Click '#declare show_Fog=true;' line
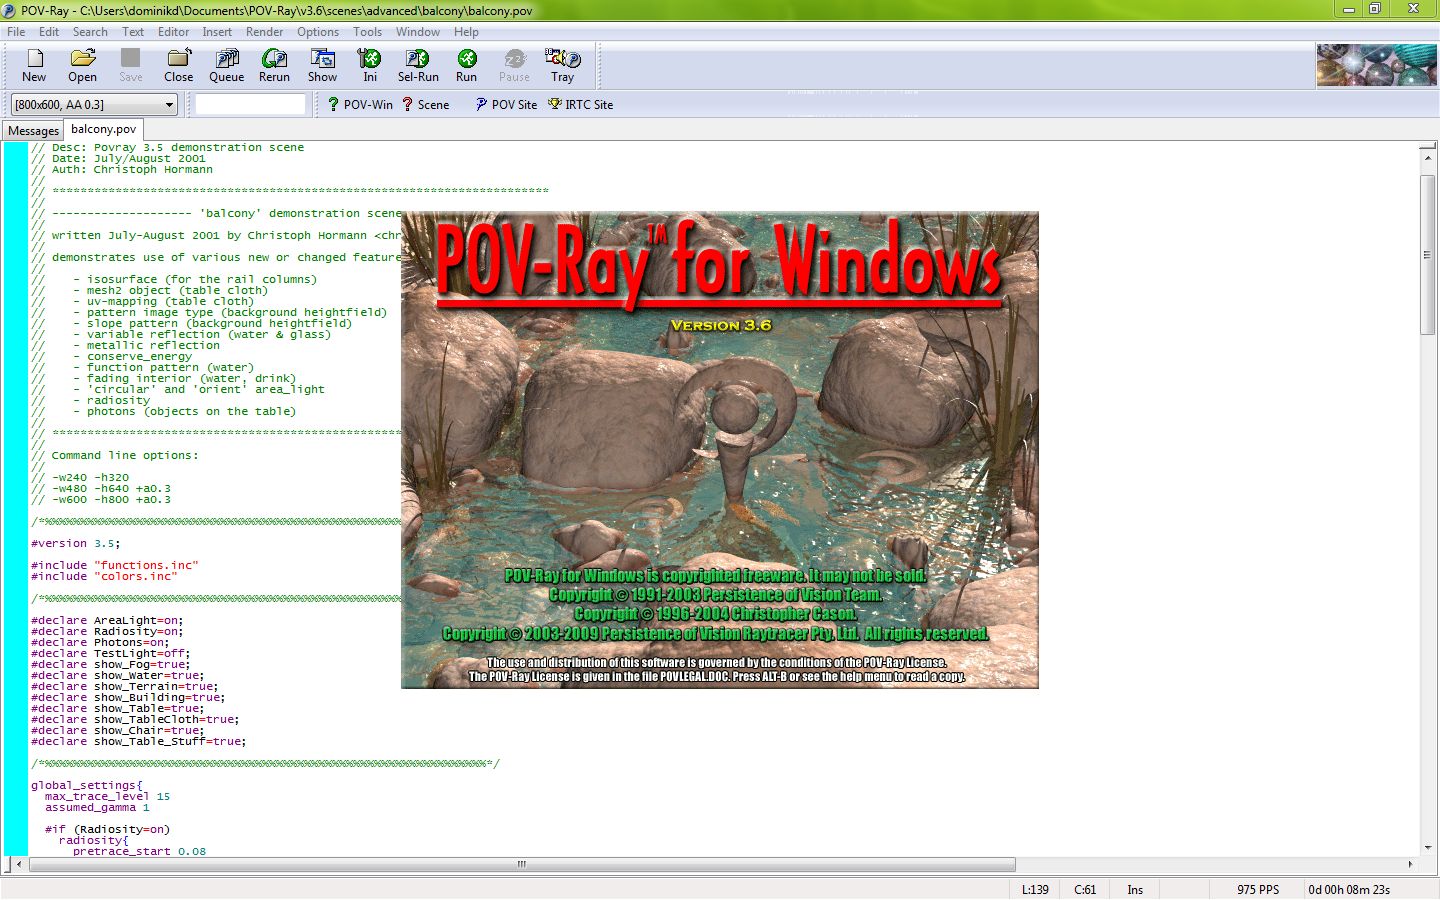The height and width of the screenshot is (900, 1440). point(110,665)
